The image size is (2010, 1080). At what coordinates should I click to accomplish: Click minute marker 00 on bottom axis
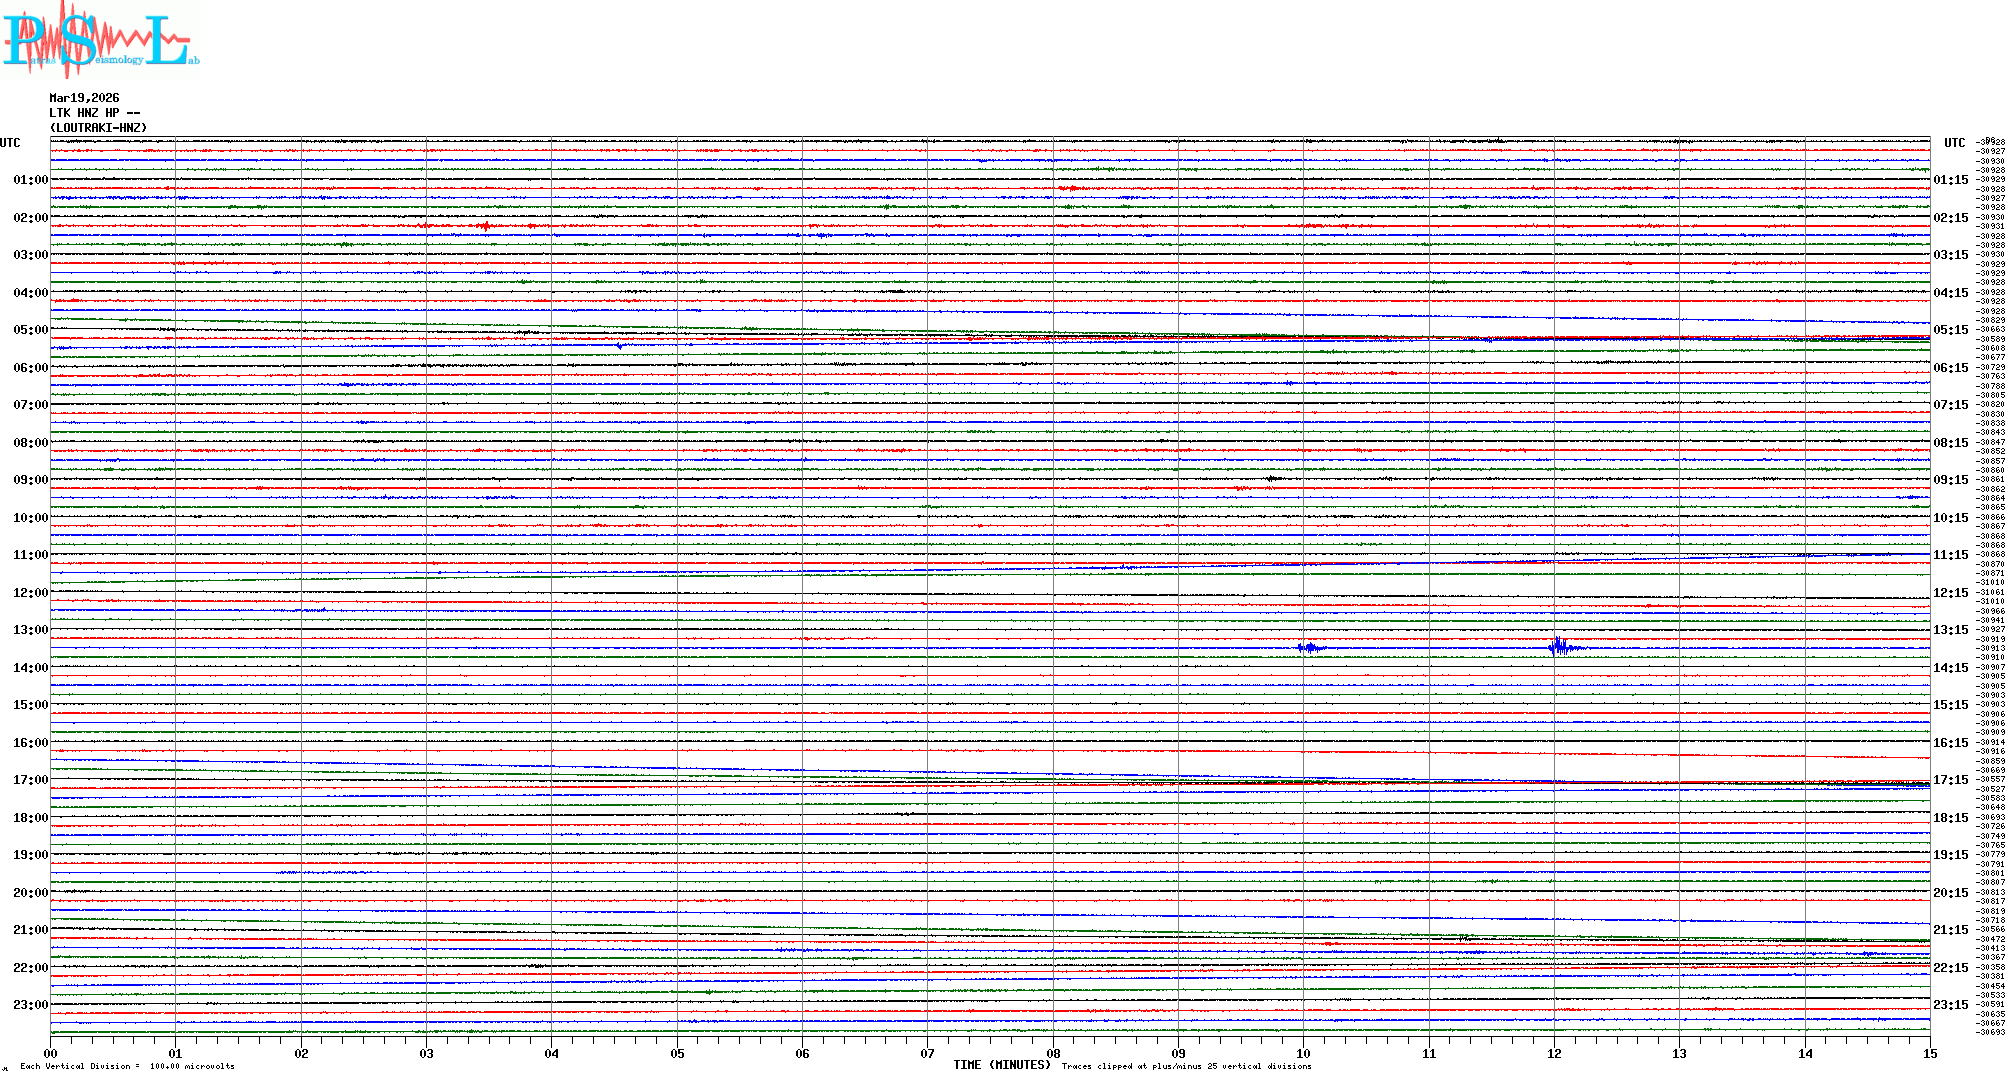click(51, 1053)
